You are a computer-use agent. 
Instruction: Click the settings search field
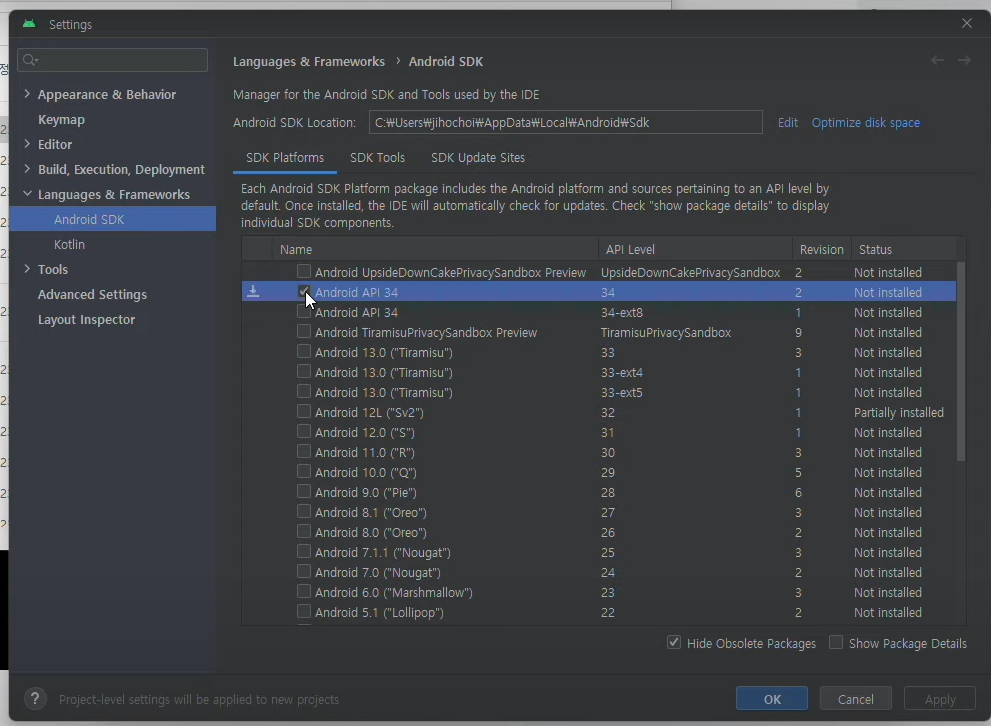point(112,60)
